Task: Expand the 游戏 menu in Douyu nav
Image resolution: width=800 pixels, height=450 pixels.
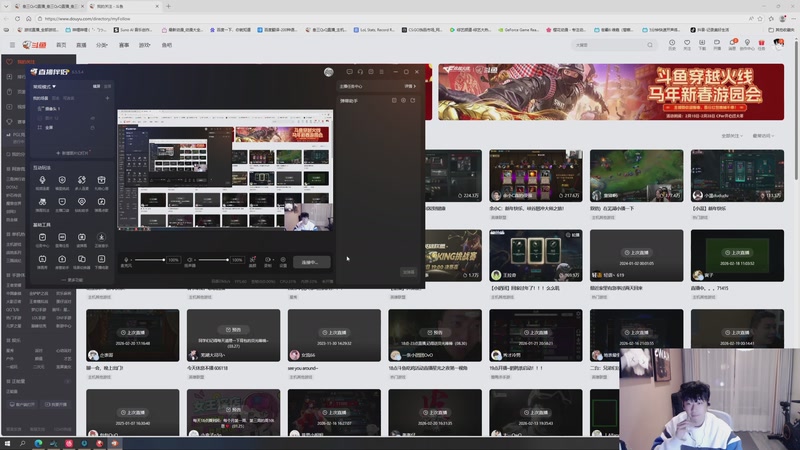Action: tap(144, 45)
